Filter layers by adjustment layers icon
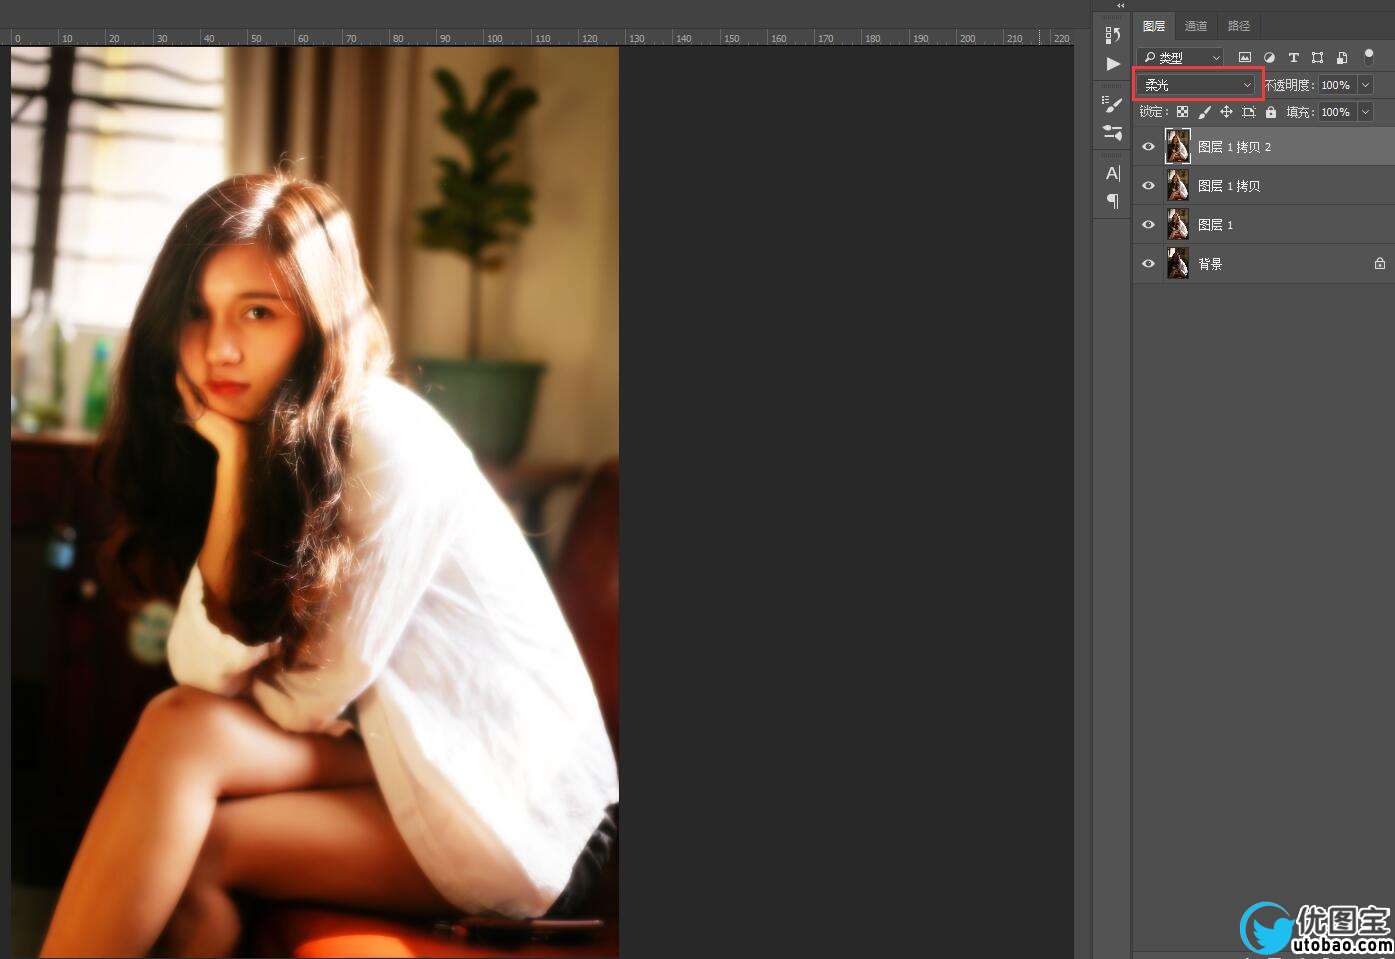Screen dimensions: 1395x959 coord(1269,58)
